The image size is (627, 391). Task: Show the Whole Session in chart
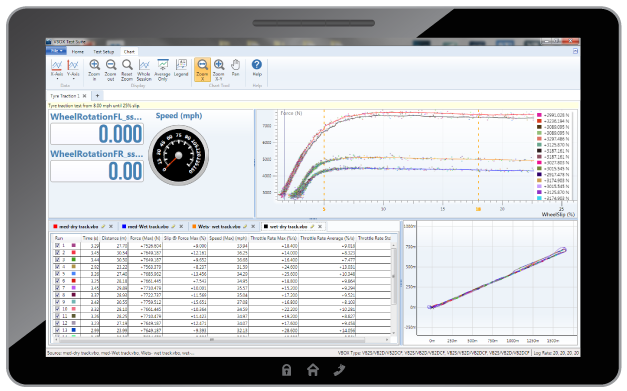coord(144,70)
